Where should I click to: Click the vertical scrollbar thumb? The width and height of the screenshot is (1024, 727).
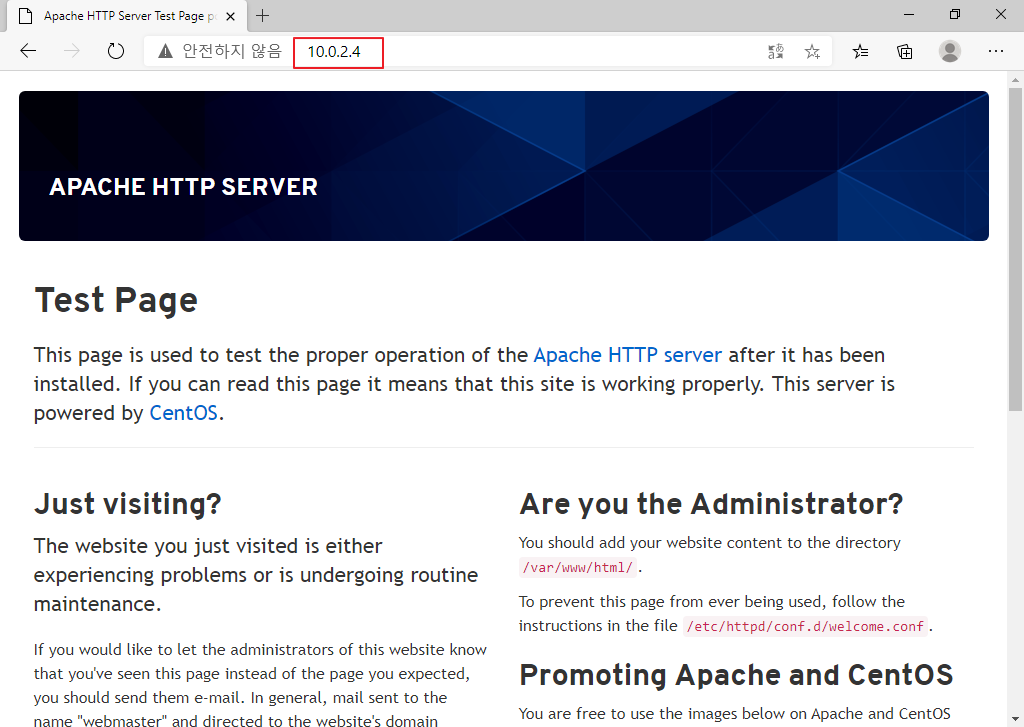click(x=1015, y=250)
